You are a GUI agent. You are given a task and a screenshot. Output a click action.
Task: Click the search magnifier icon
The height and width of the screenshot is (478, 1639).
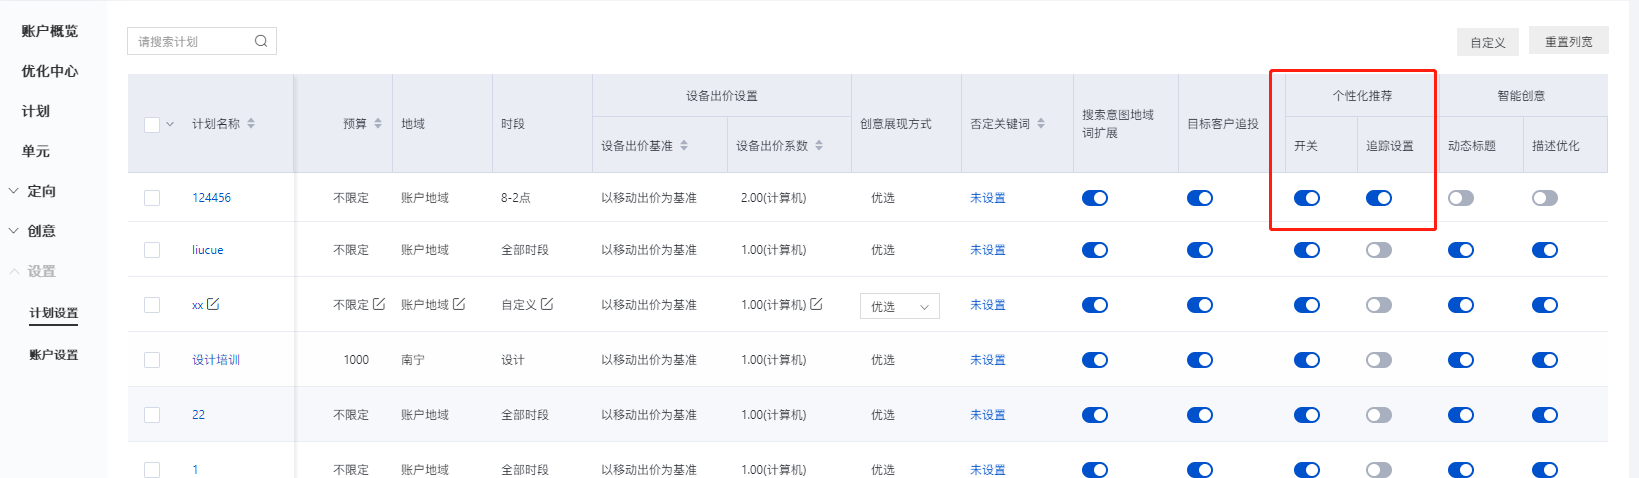click(x=261, y=41)
